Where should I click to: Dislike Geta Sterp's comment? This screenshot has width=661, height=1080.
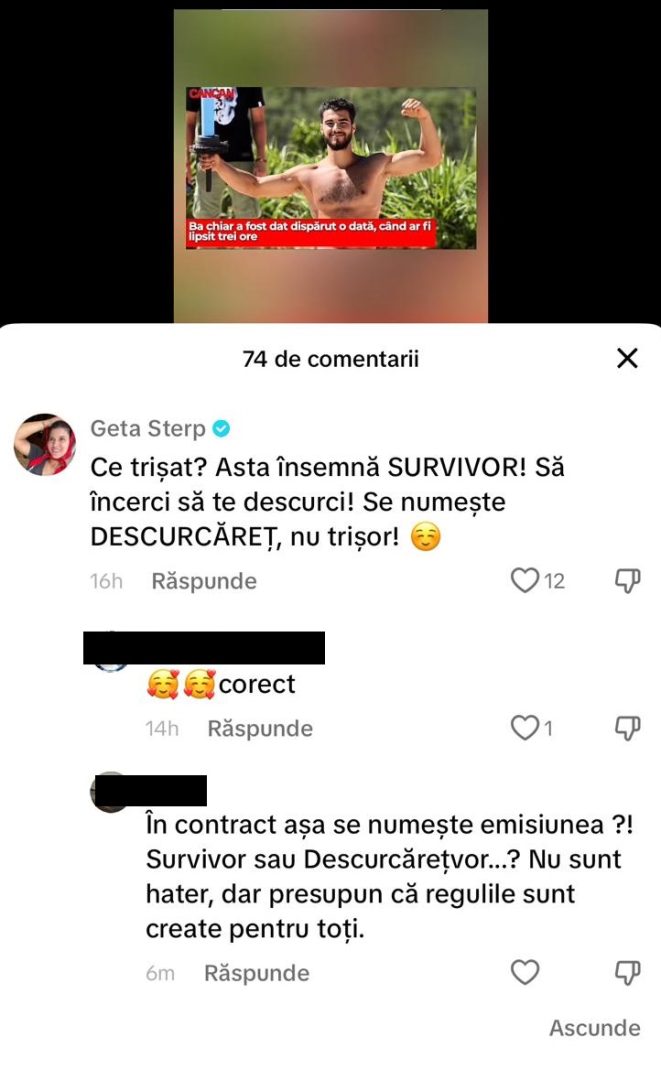(x=627, y=581)
